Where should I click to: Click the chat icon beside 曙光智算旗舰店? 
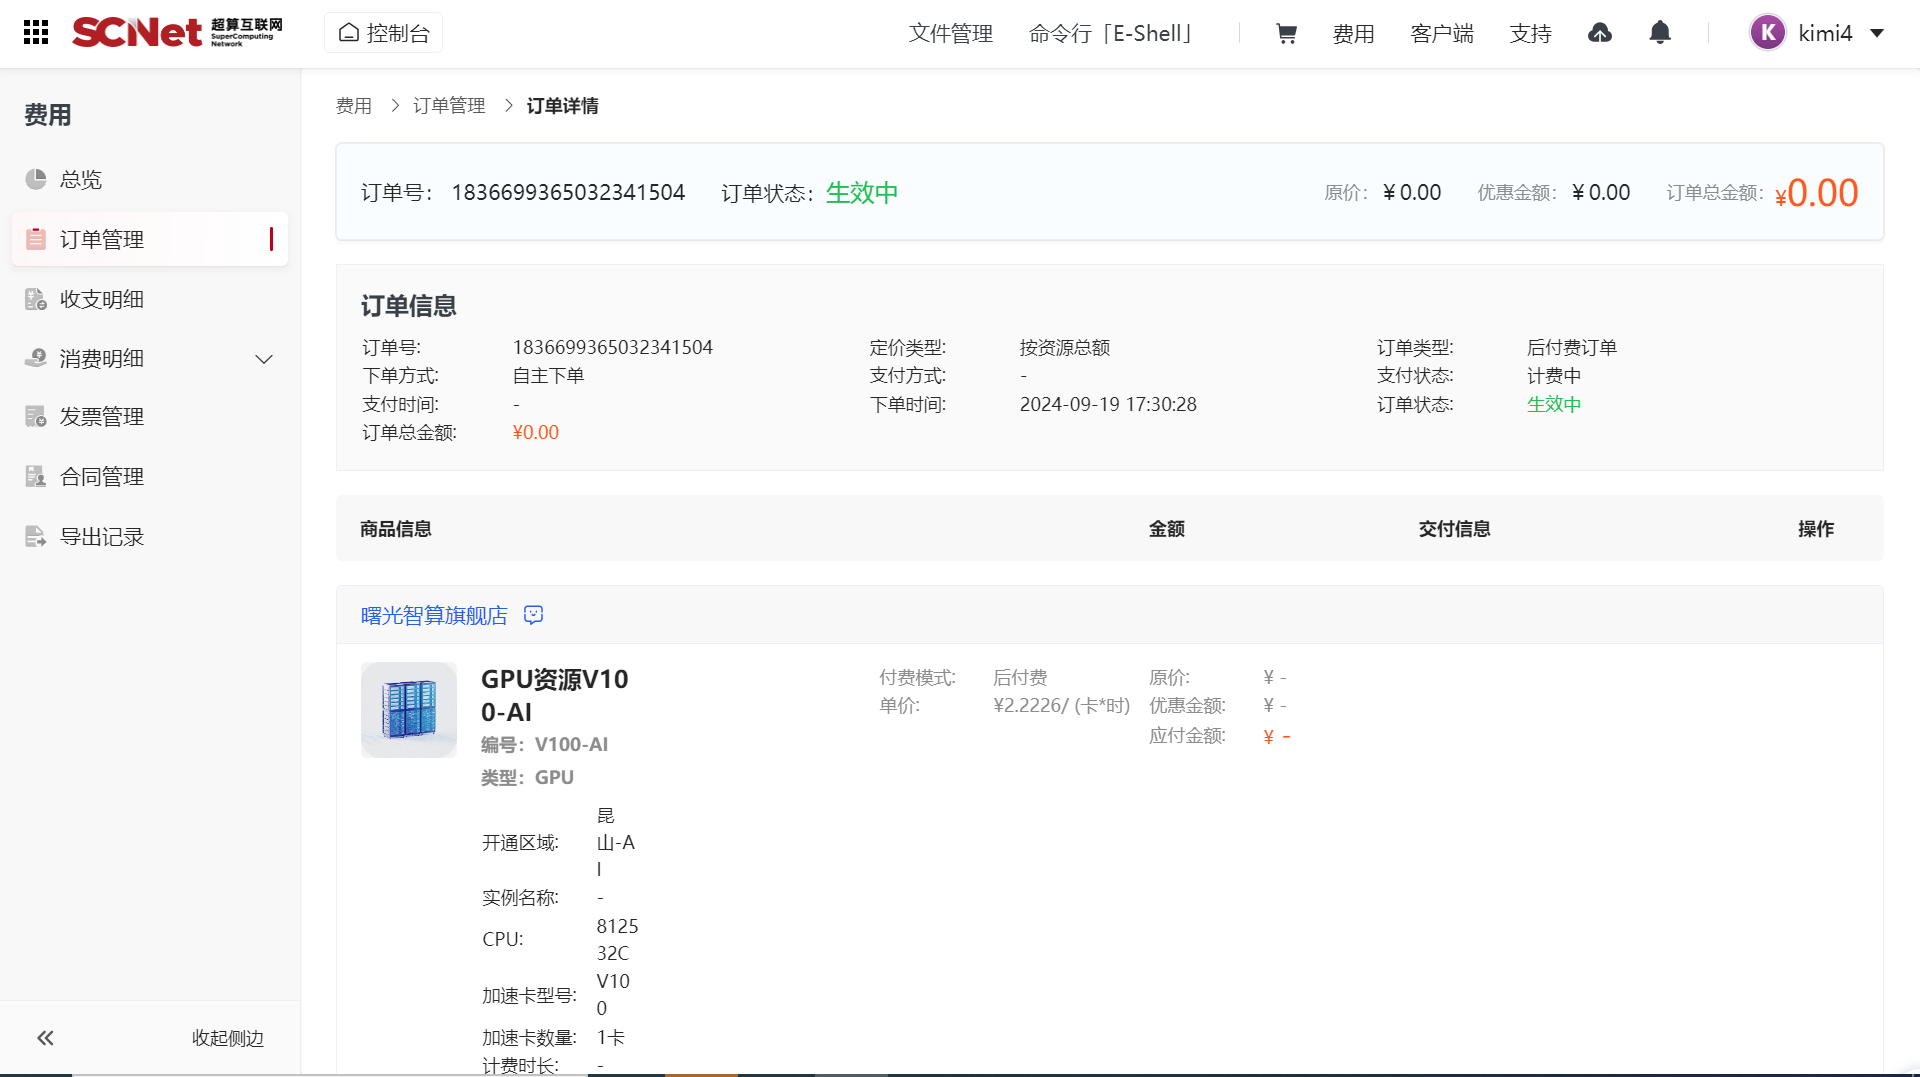point(534,615)
